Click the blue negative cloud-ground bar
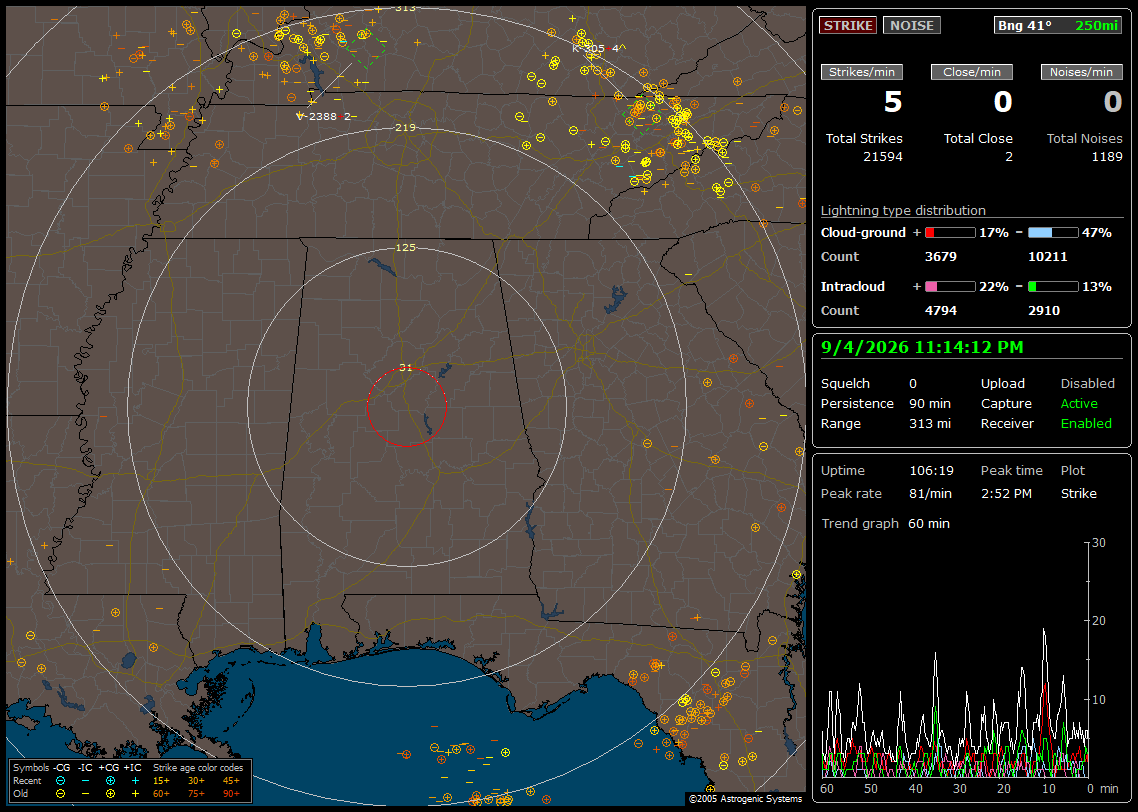The image size is (1138, 812). tap(1053, 233)
